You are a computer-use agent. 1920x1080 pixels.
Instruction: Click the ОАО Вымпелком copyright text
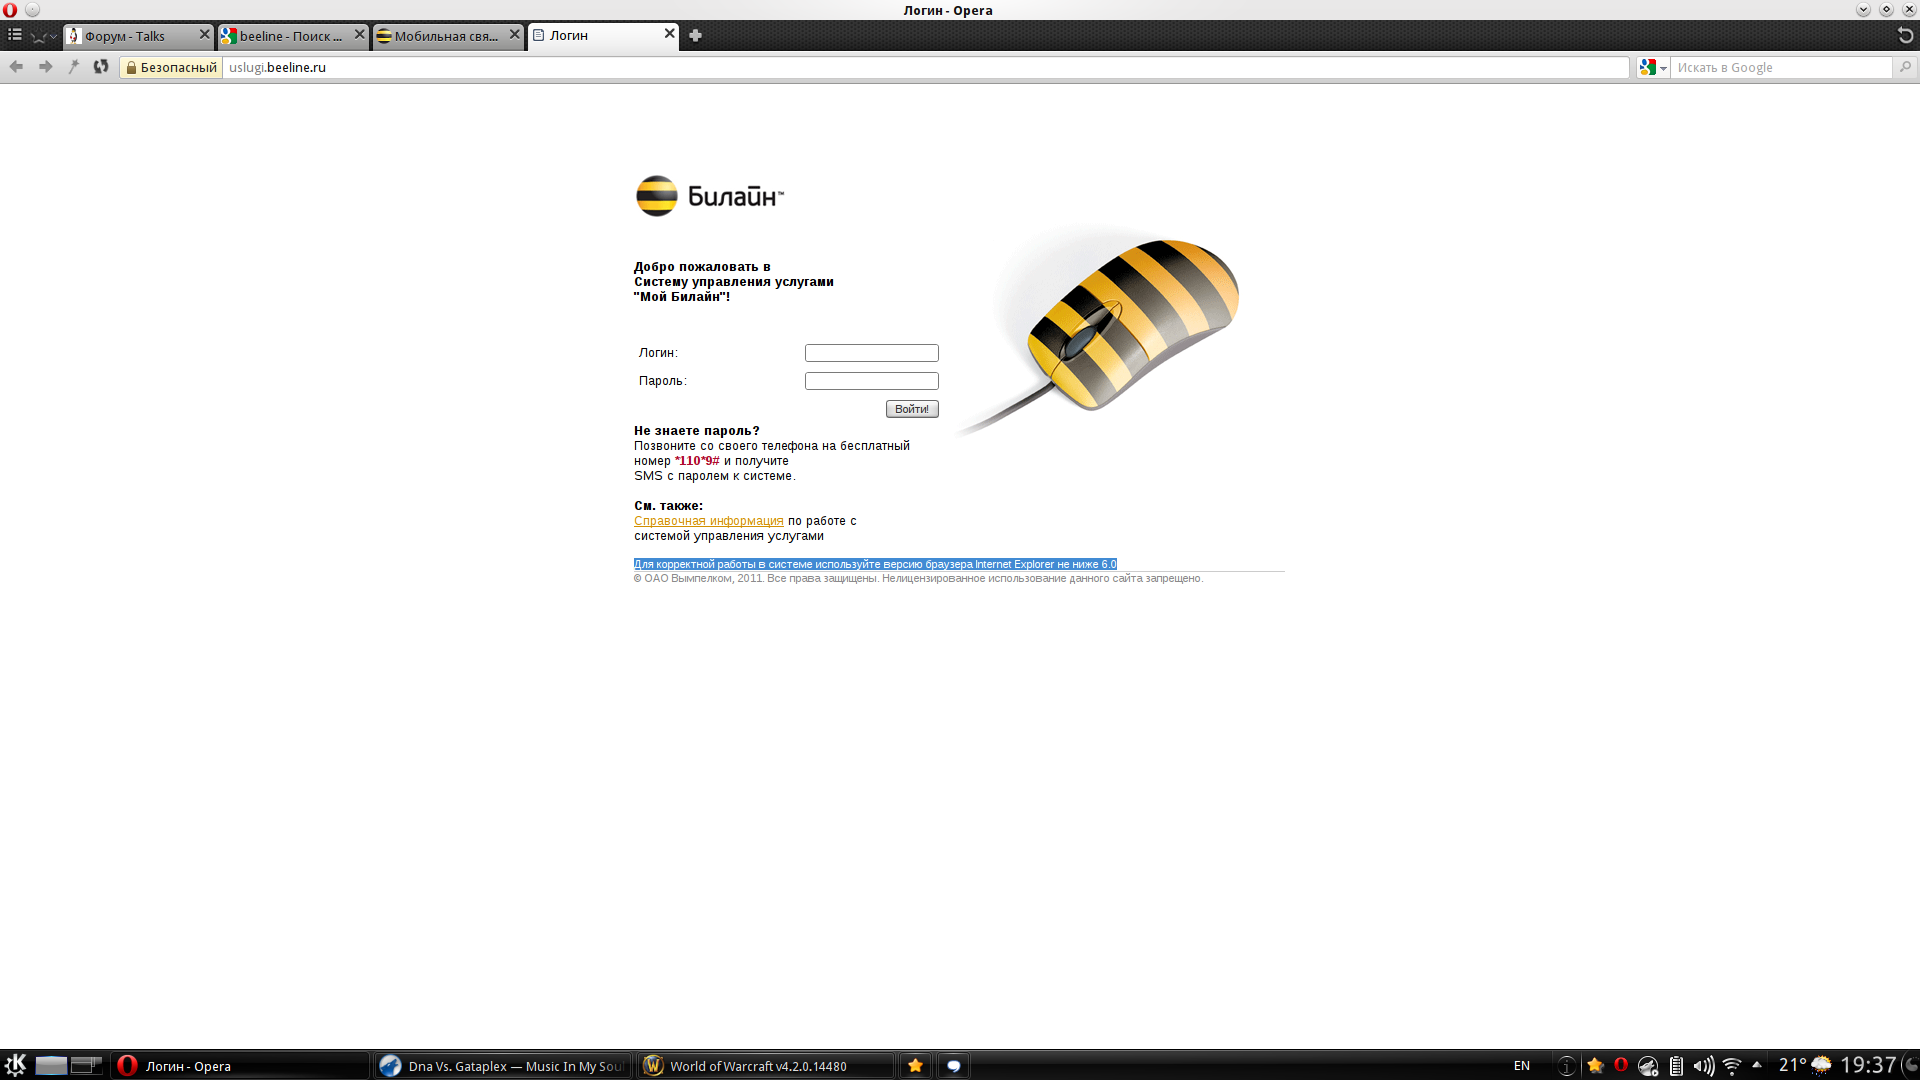918,579
